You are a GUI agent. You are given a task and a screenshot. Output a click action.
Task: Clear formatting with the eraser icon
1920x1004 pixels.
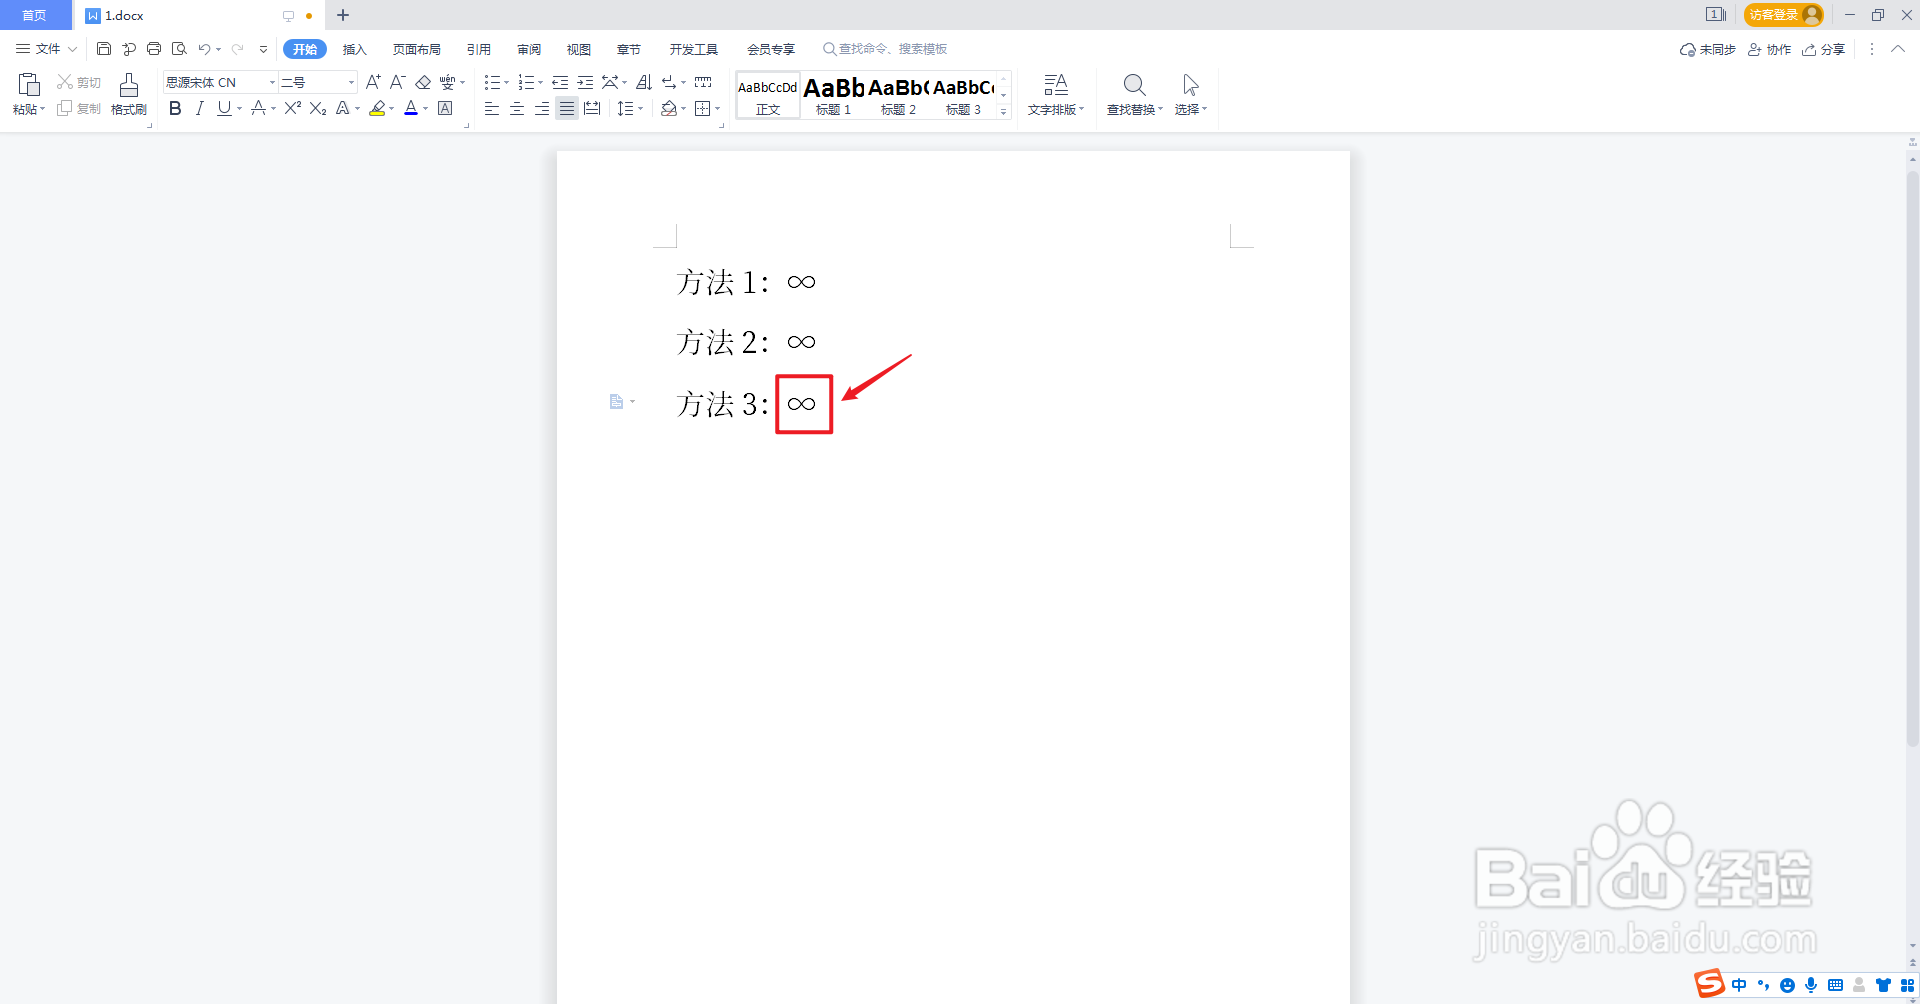point(423,82)
